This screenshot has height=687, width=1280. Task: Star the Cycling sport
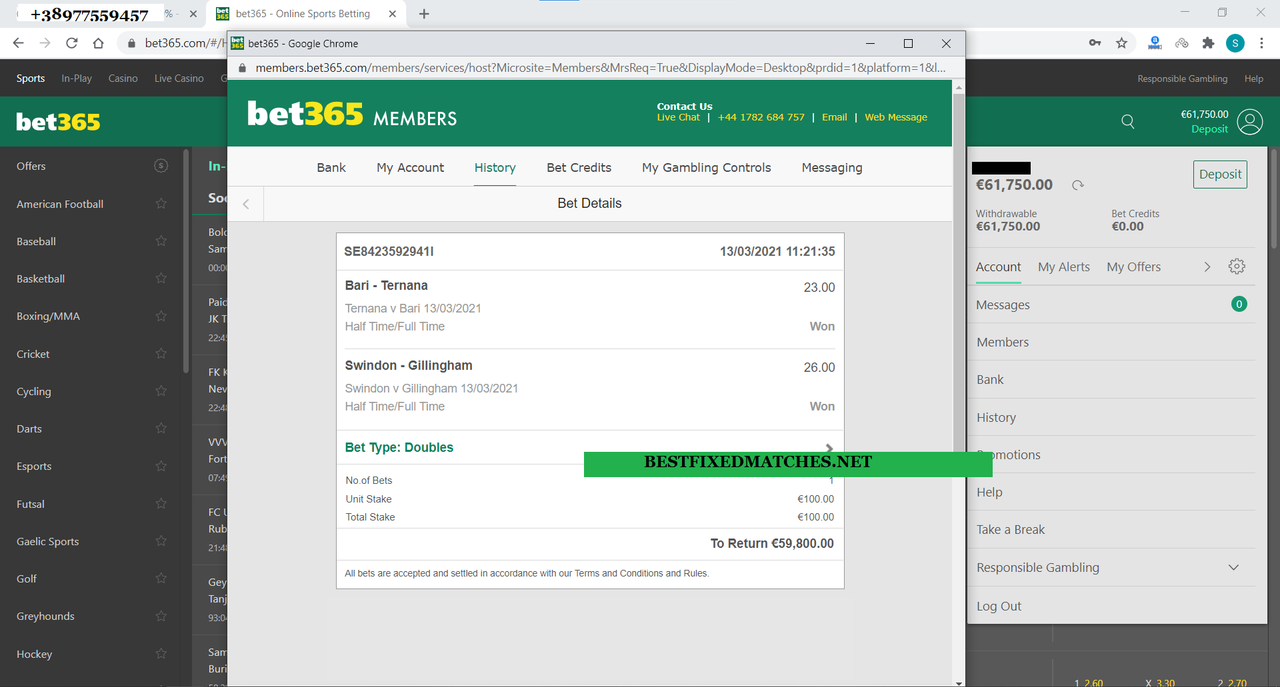(x=161, y=391)
